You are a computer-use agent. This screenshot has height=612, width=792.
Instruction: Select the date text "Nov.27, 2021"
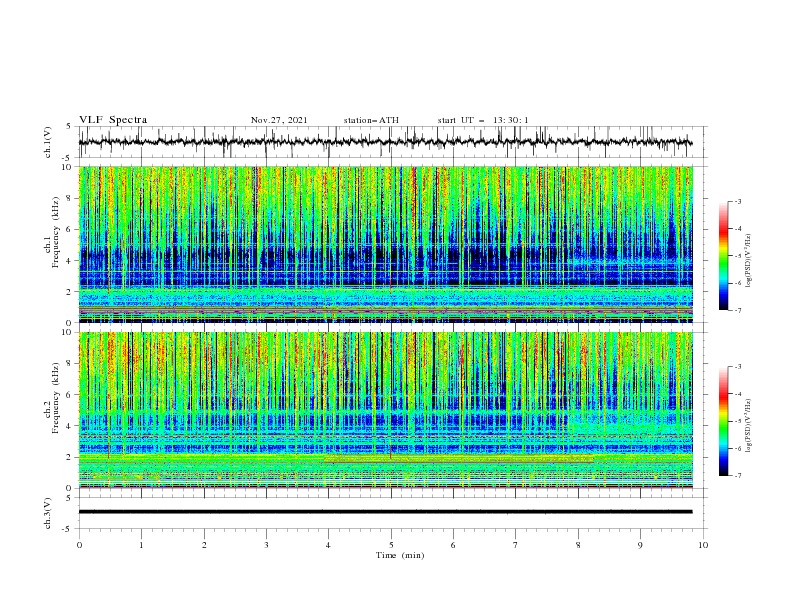click(x=279, y=120)
